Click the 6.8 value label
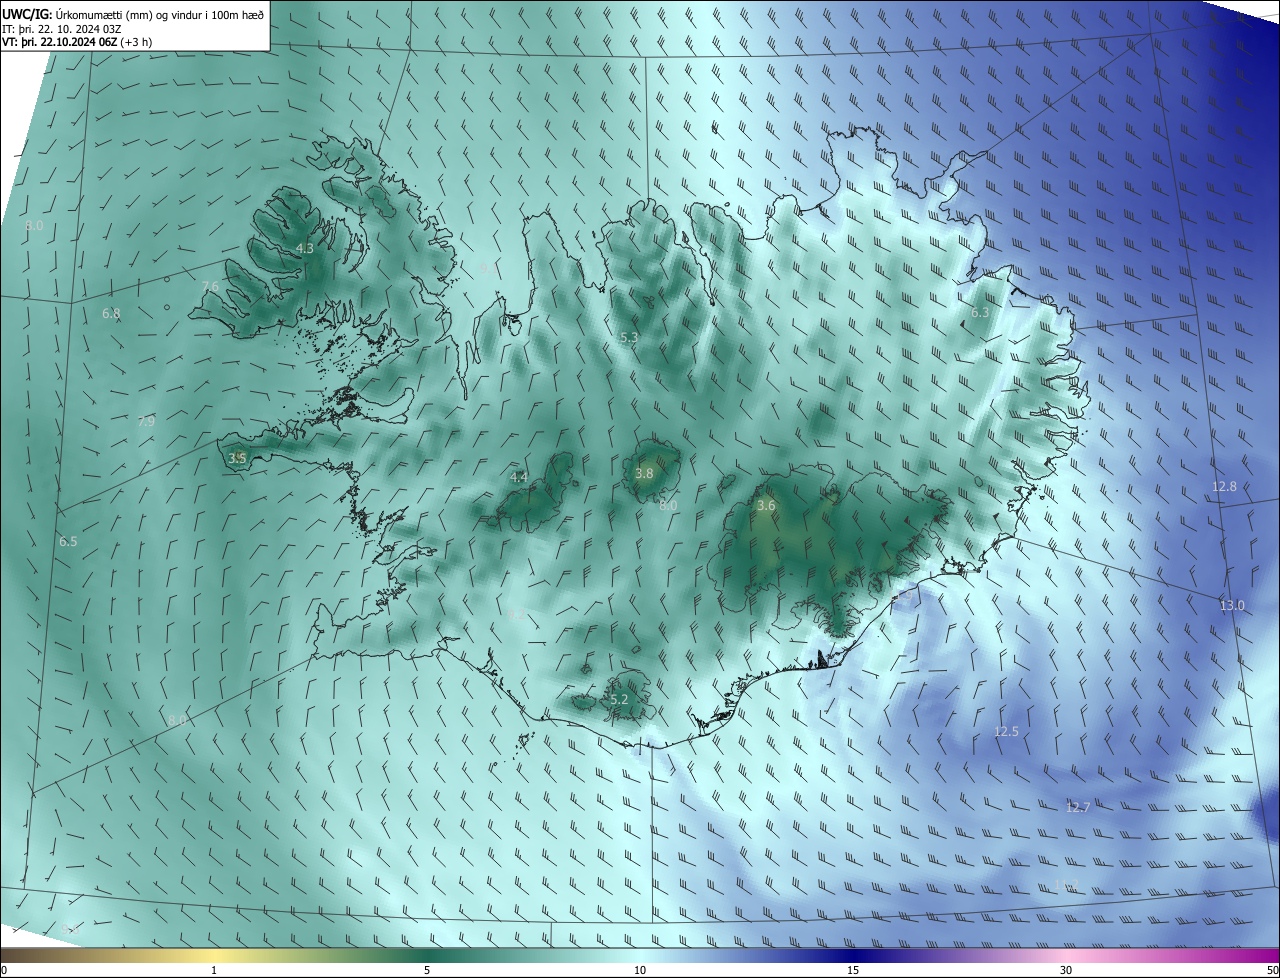The height and width of the screenshot is (978, 1280). pyautogui.click(x=111, y=313)
